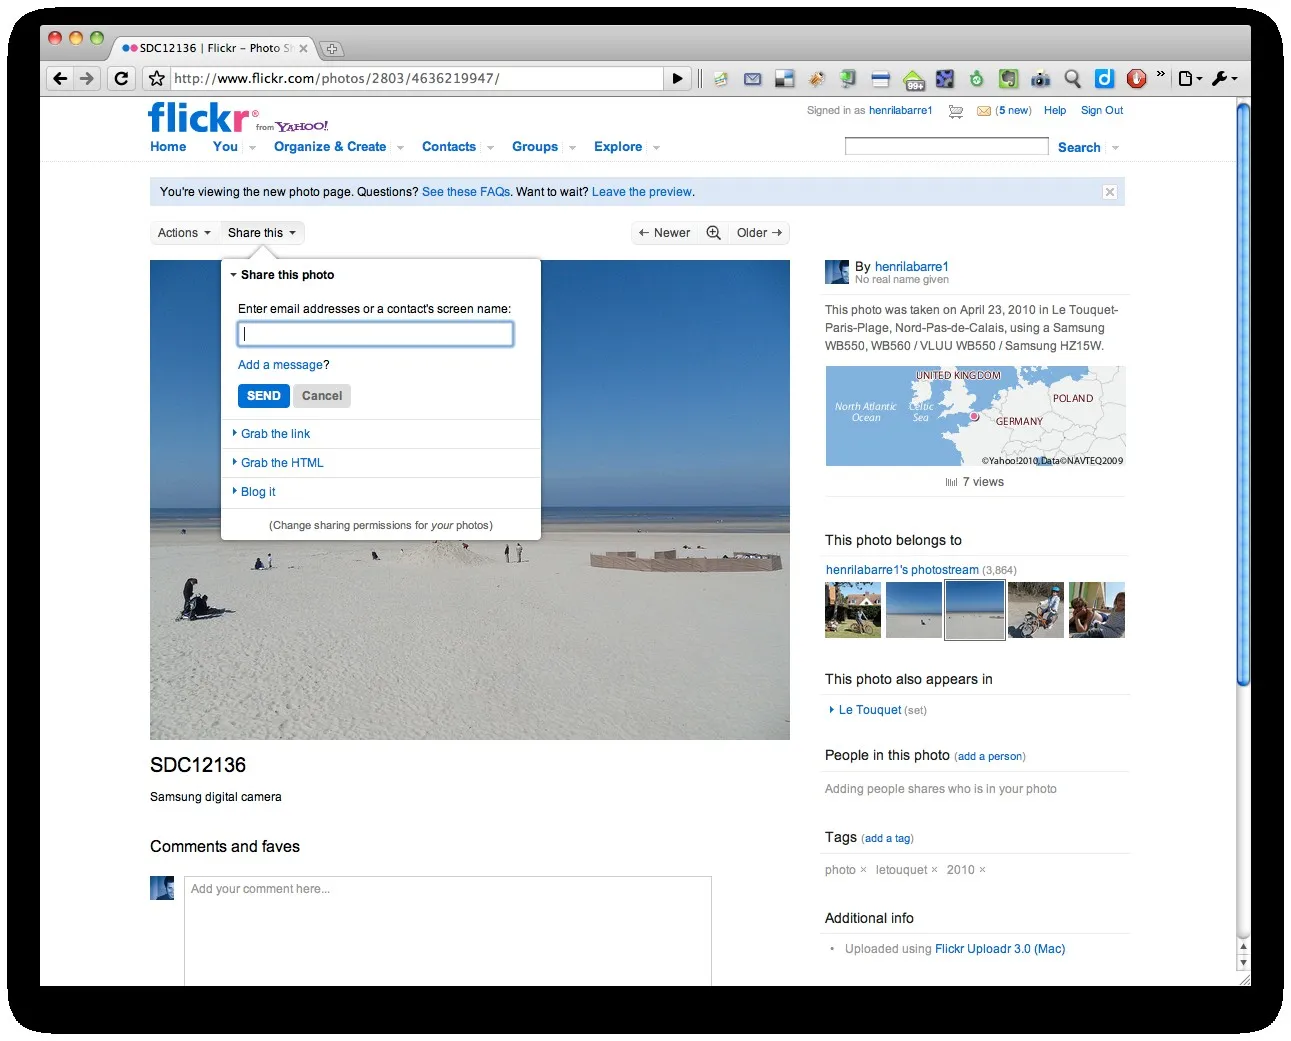Click the Go arrow beside the address bar
1291x1041 pixels.
pos(678,78)
